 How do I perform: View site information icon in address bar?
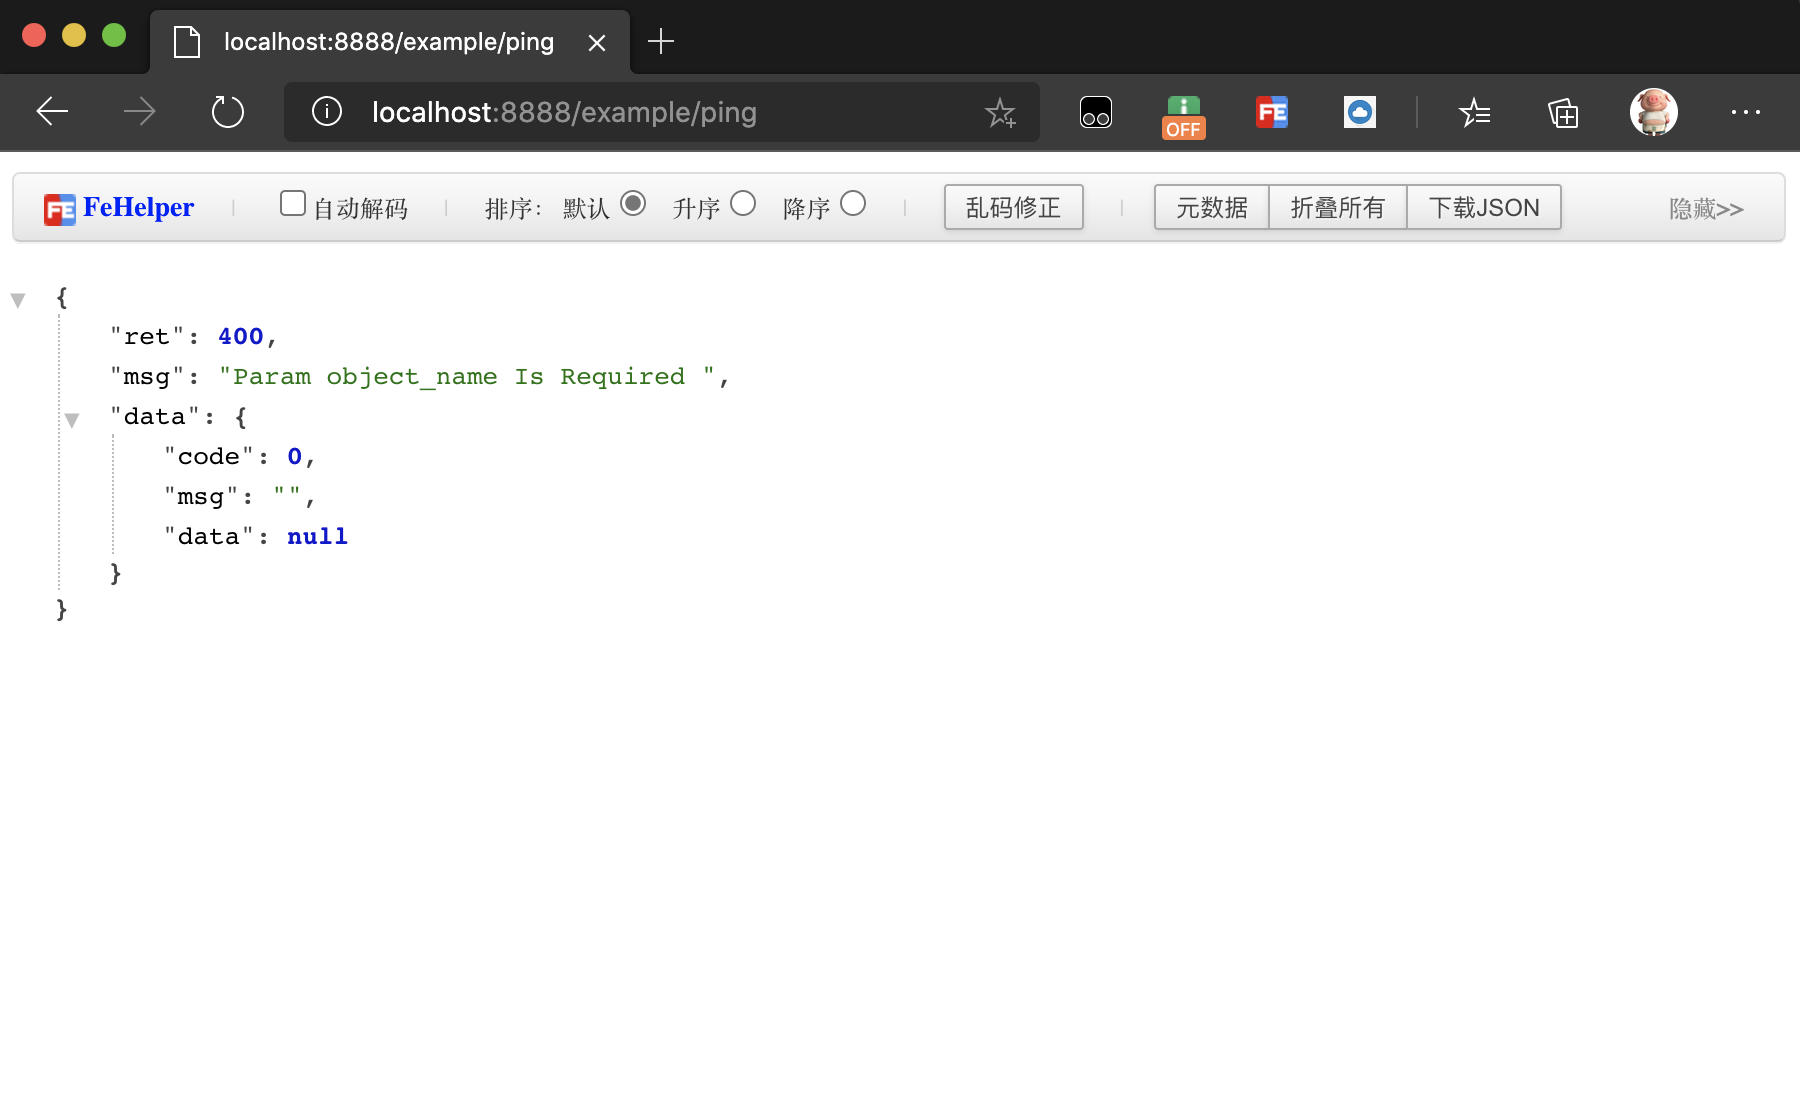(327, 111)
